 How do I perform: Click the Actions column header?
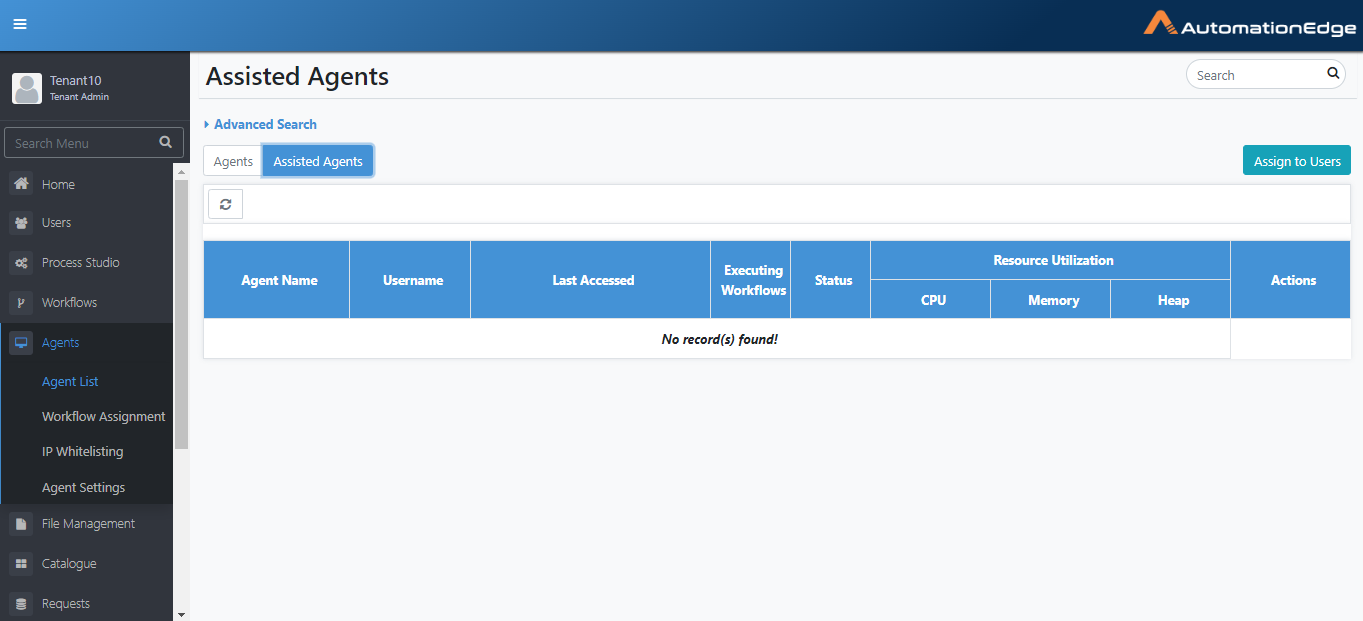coord(1293,280)
